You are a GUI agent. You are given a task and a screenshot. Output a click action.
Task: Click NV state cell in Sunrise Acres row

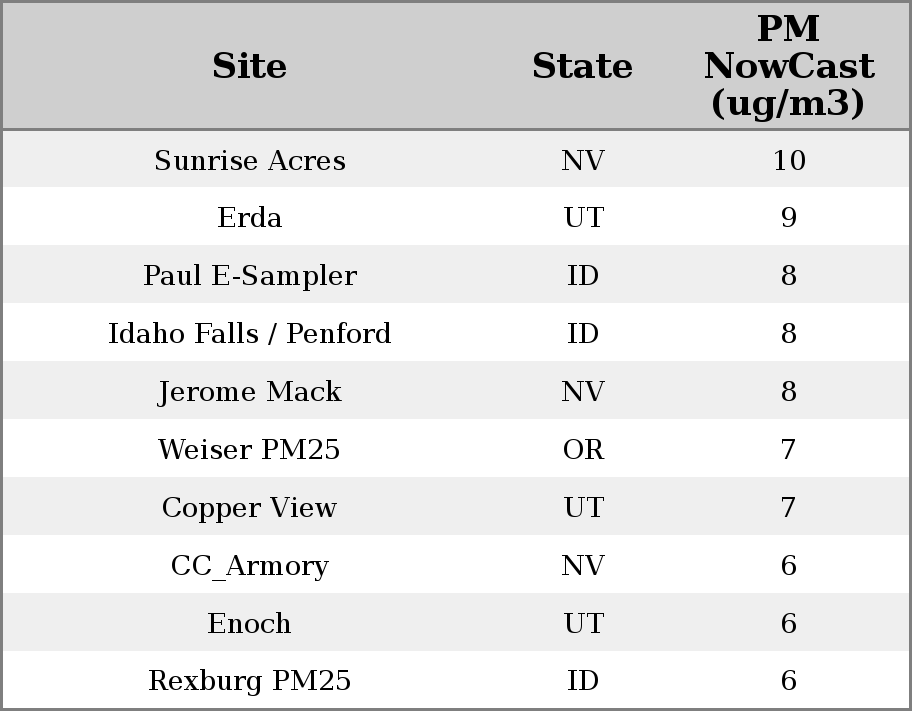582,161
